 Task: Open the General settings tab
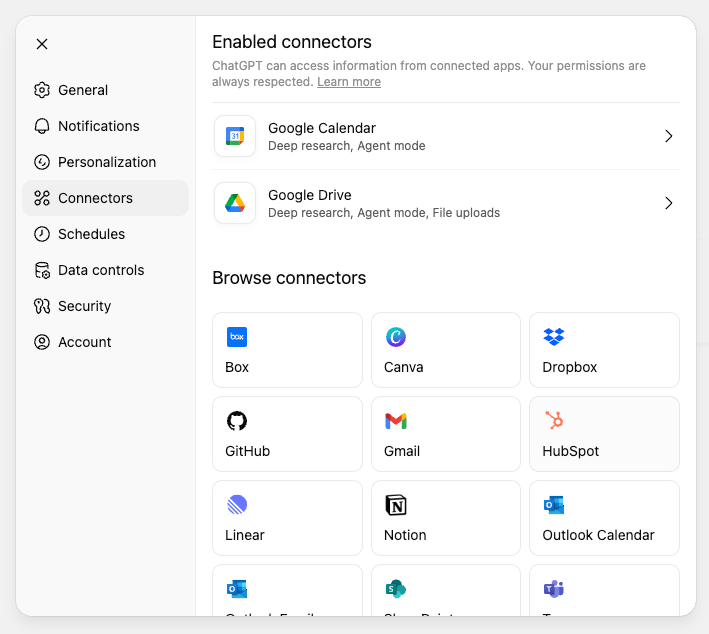pyautogui.click(x=105, y=90)
